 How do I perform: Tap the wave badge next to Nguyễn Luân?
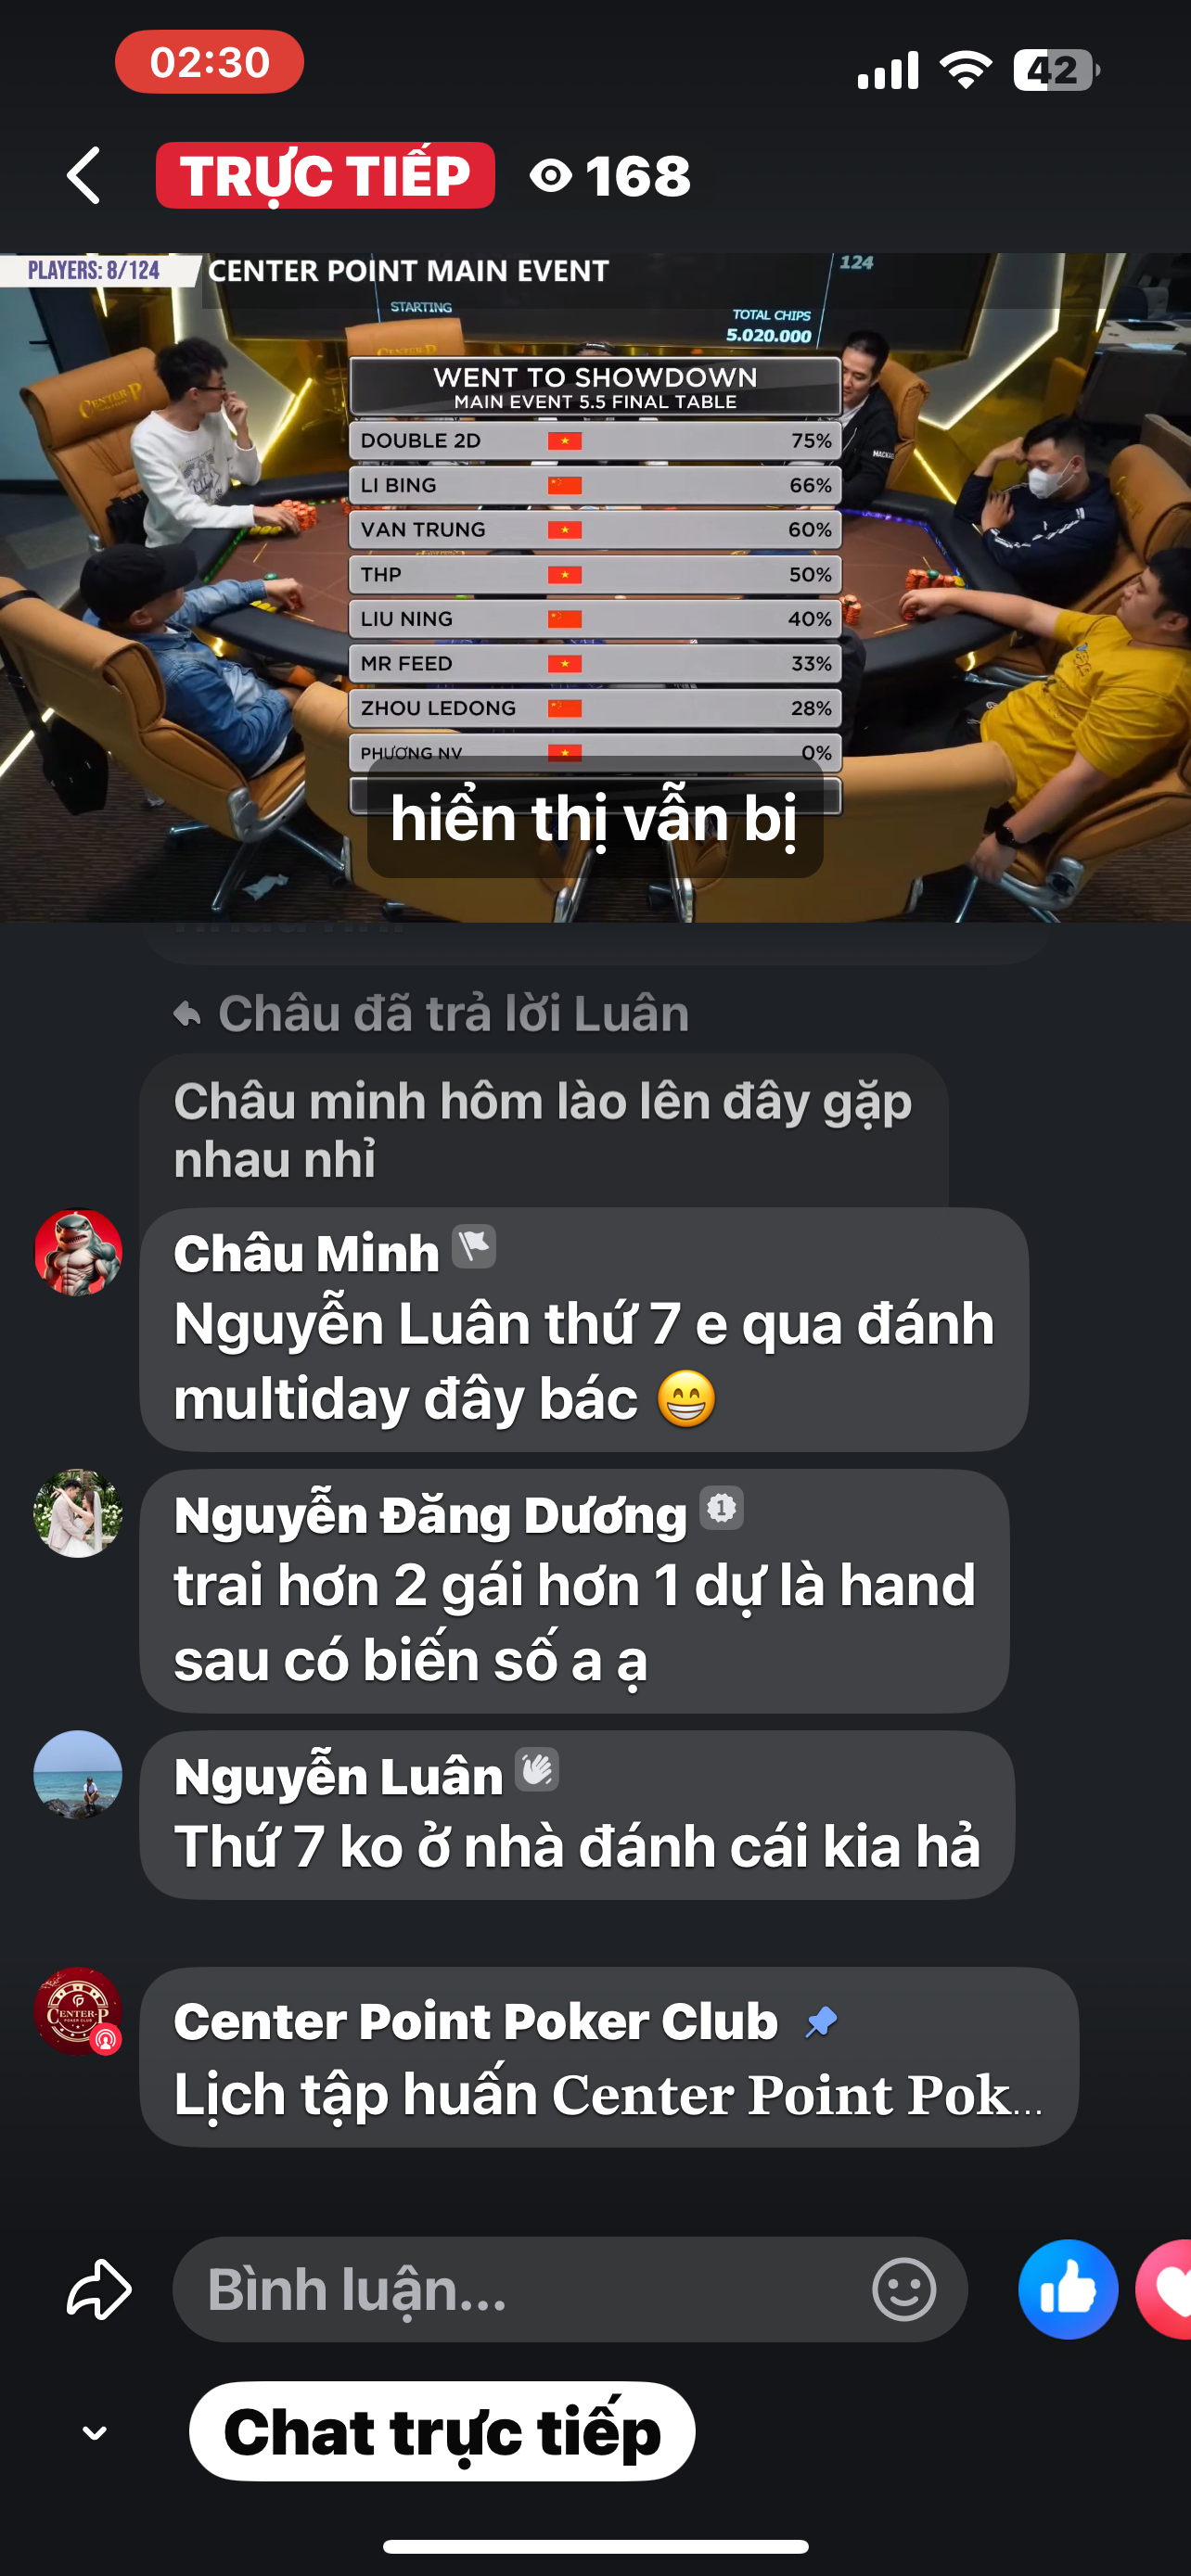(537, 1770)
